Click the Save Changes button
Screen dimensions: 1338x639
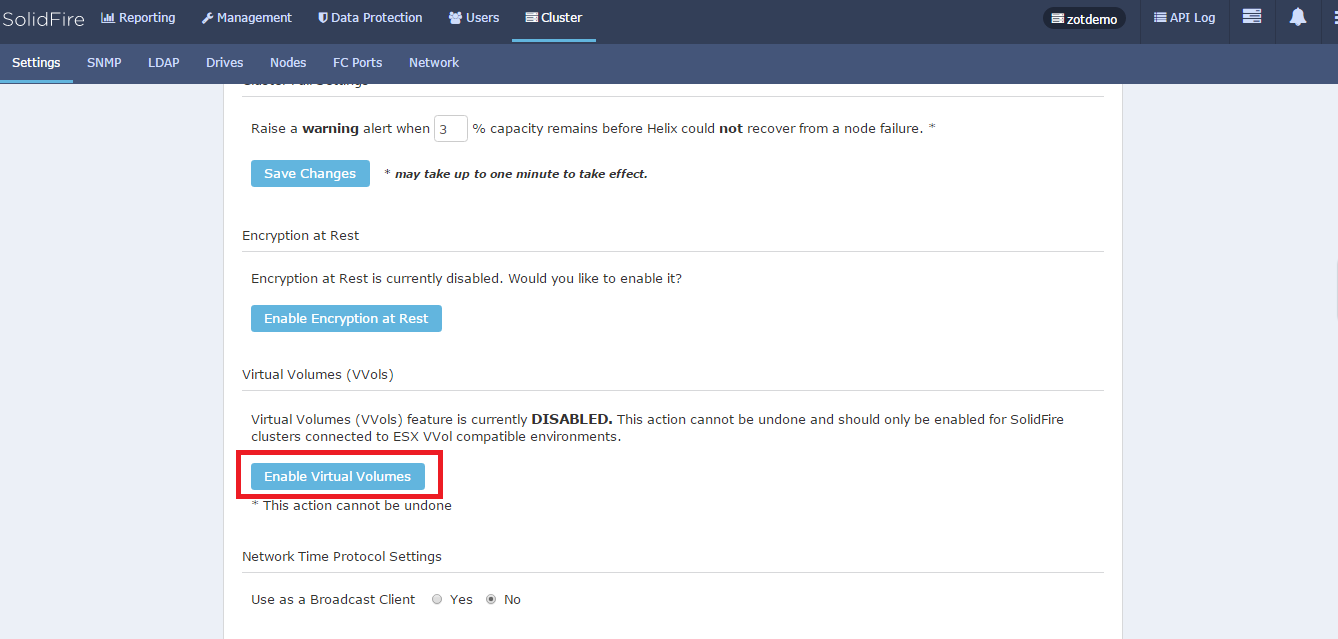point(310,173)
